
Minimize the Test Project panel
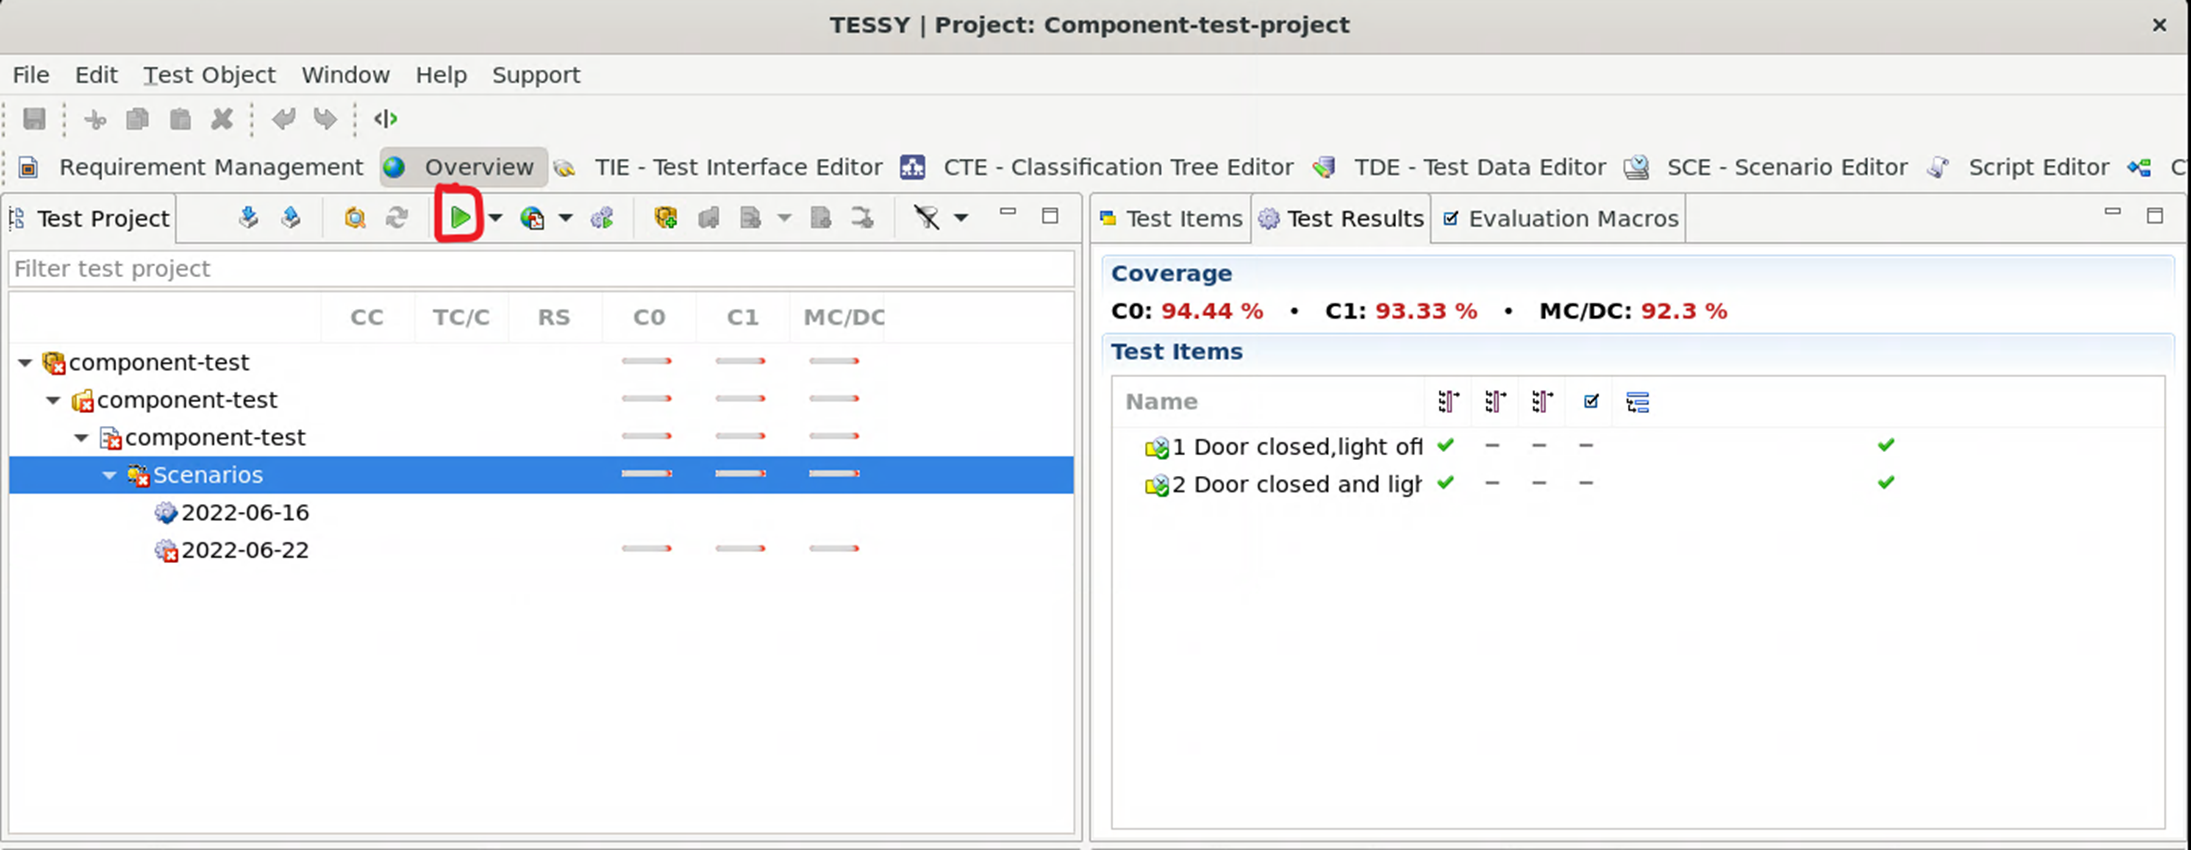pyautogui.click(x=1008, y=212)
